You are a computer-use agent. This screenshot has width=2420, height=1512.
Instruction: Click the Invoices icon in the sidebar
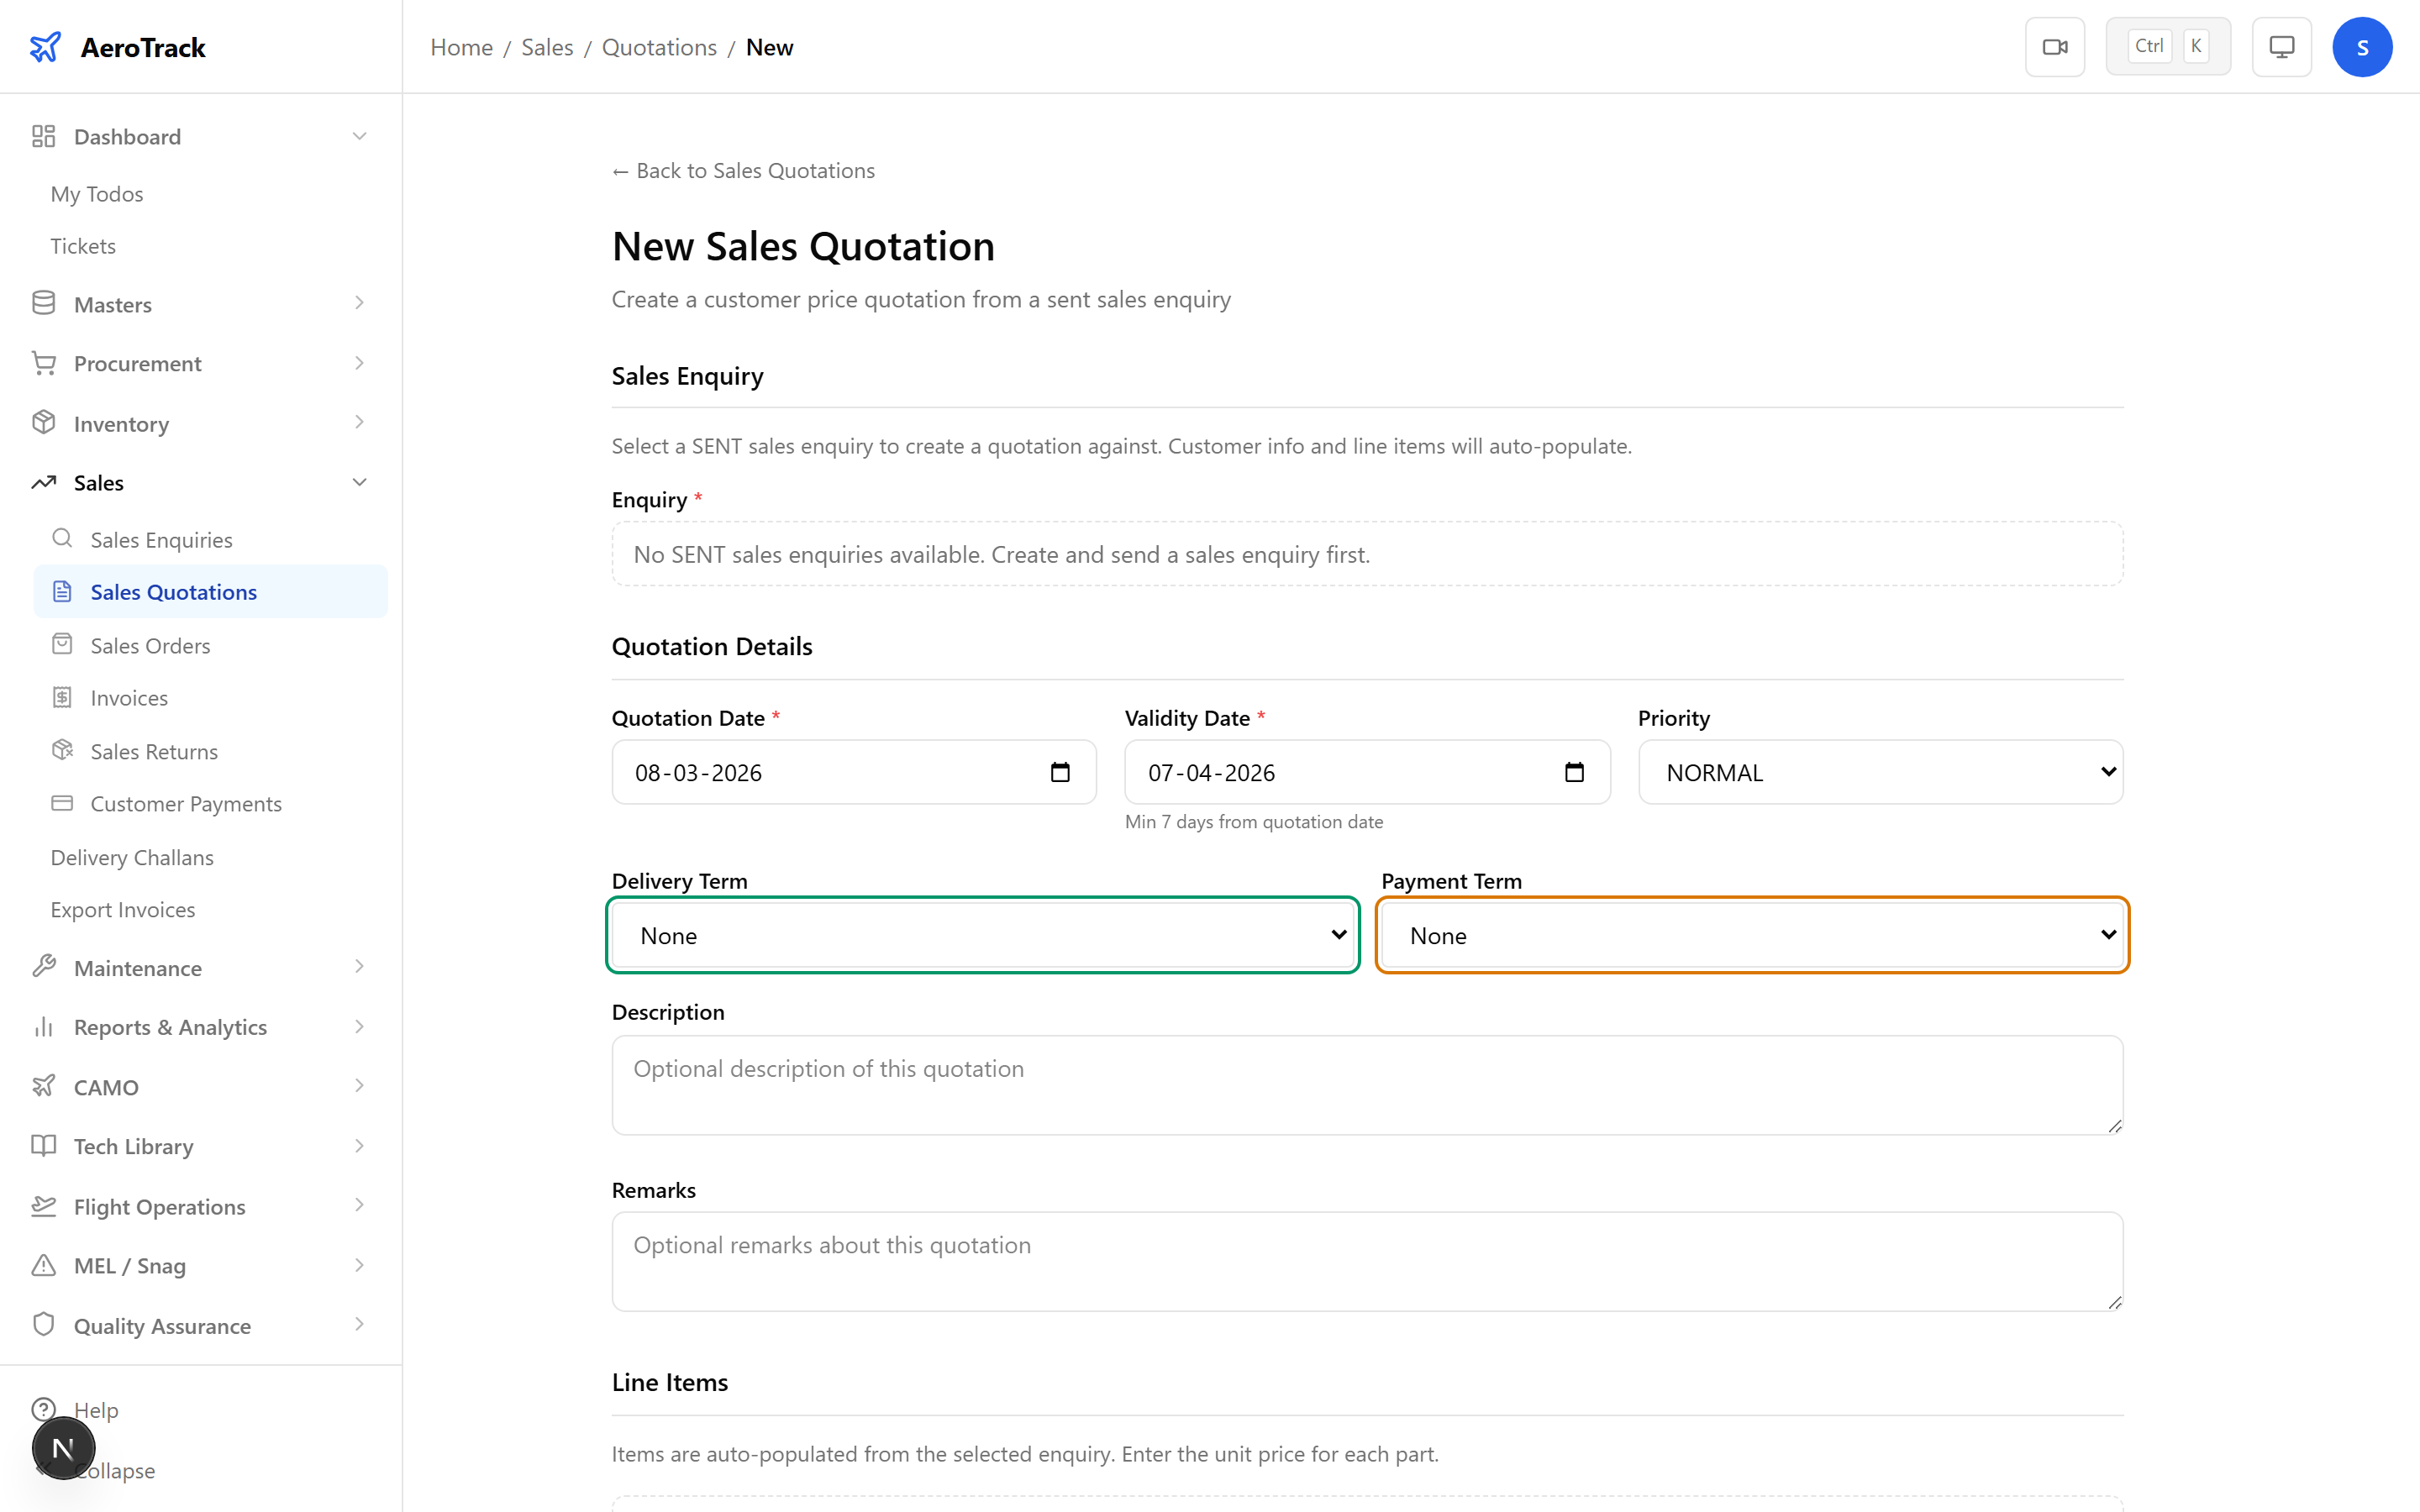coord(62,697)
